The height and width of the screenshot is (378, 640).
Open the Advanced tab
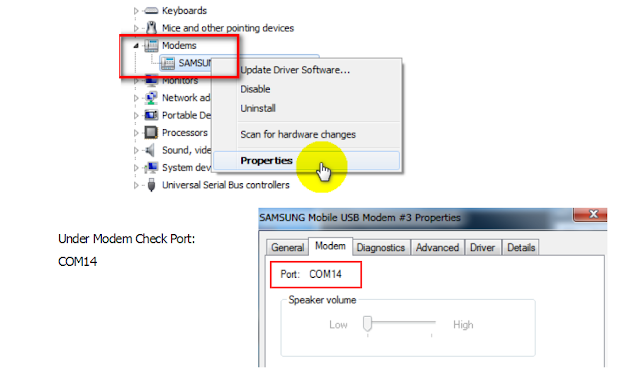[x=437, y=247]
